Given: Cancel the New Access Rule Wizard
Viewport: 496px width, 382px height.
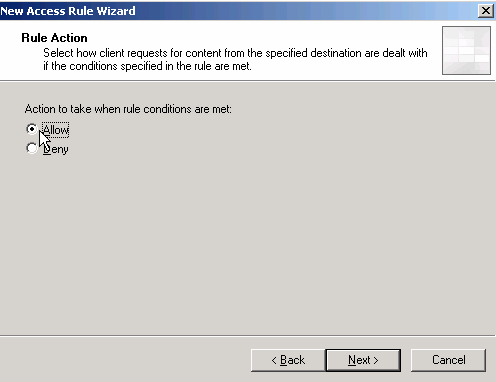Looking at the screenshot, I should [448, 360].
